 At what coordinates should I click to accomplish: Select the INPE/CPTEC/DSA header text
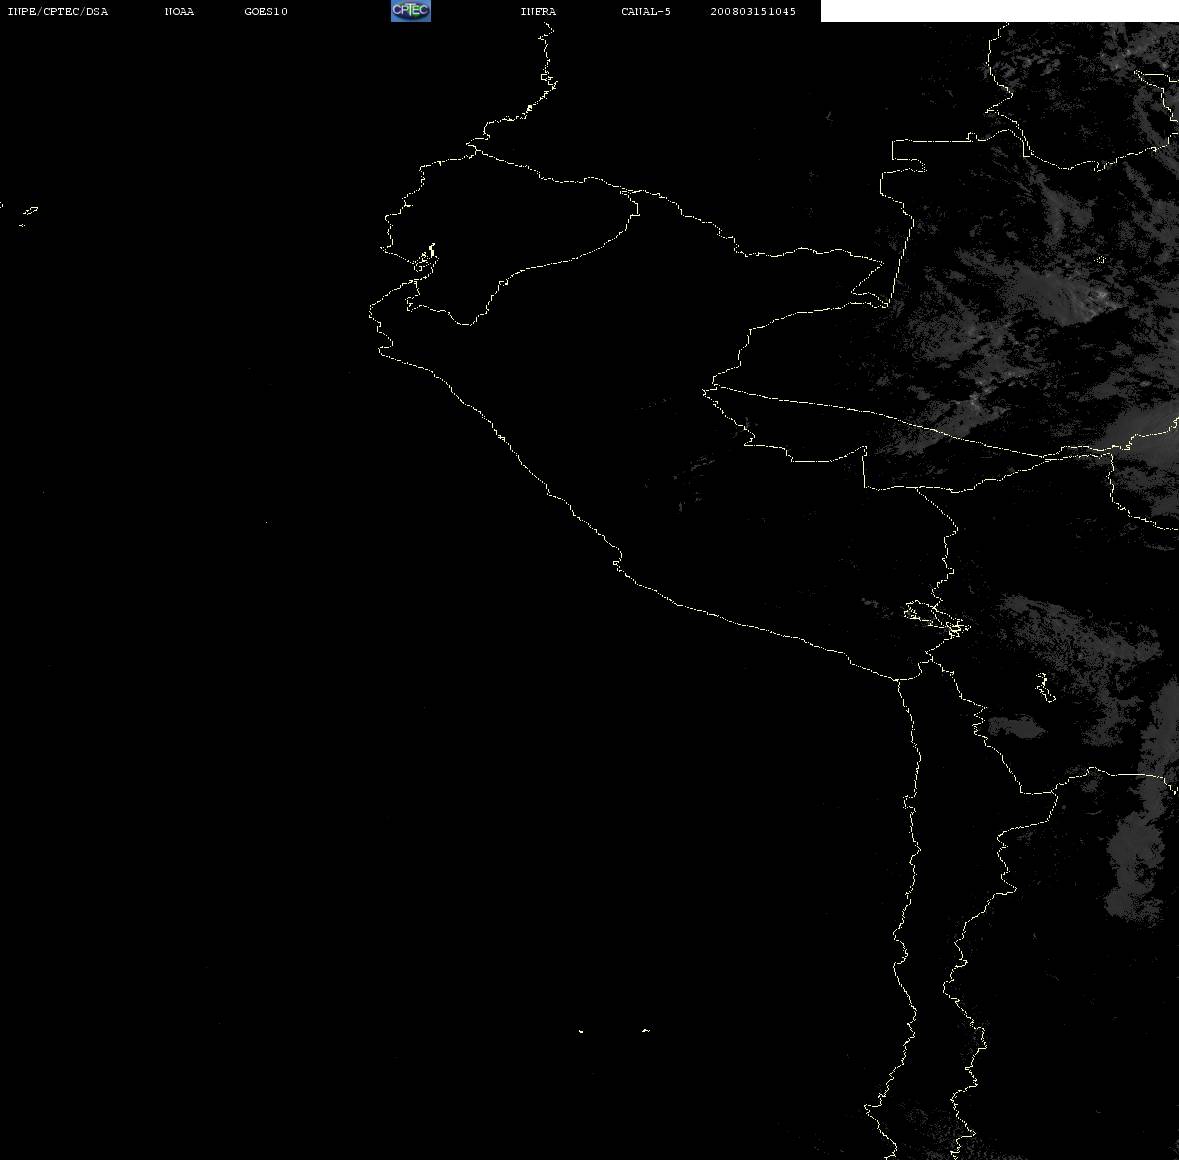point(58,11)
